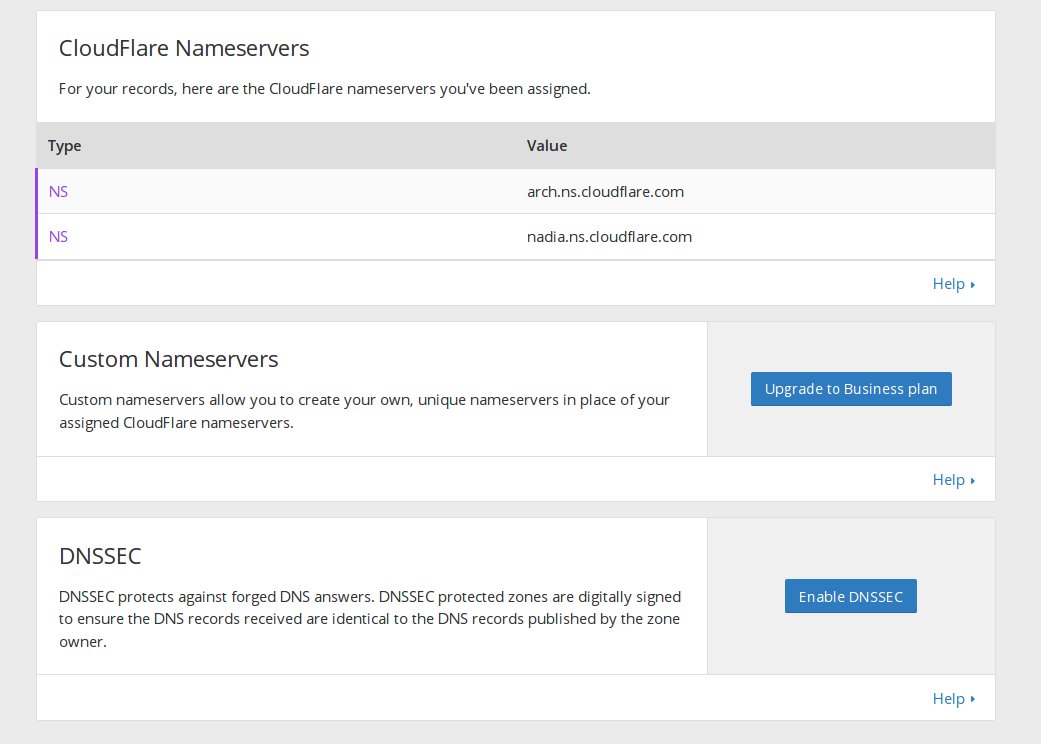This screenshot has height=744, width=1041.
Task: Open Help link in DNSSEC section
Action: 953,699
